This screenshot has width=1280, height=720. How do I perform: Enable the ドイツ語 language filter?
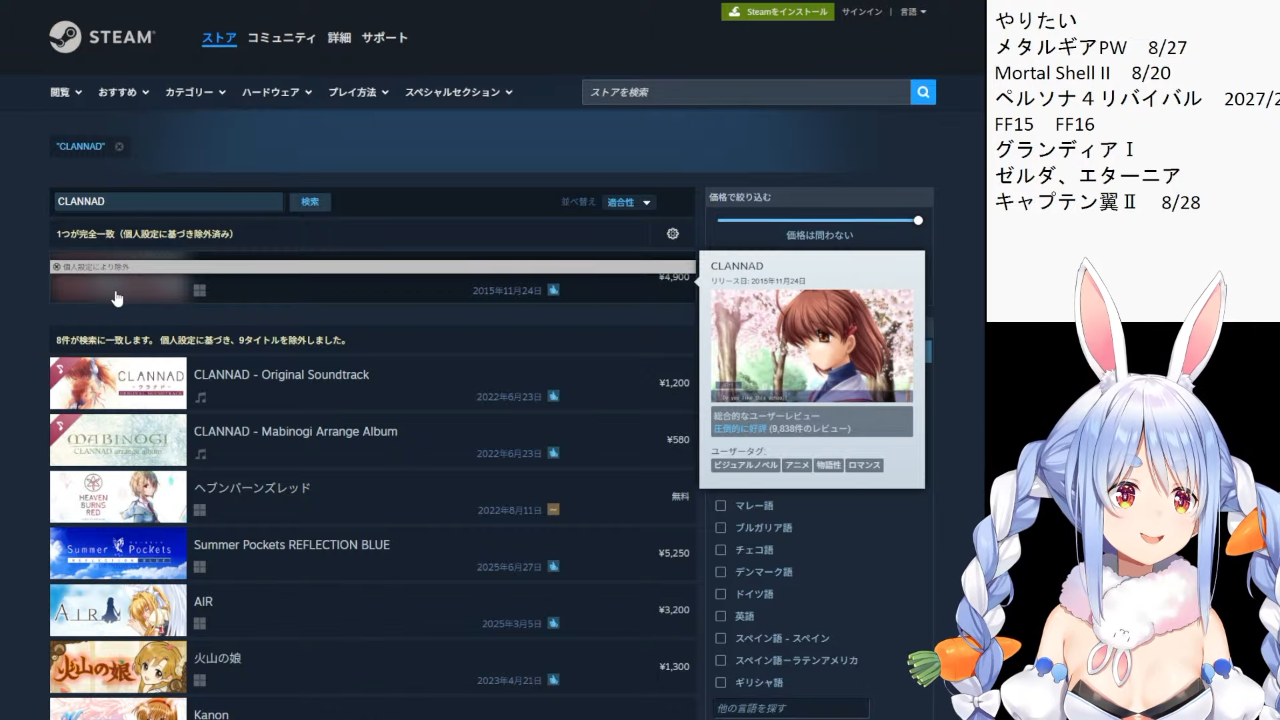click(720, 594)
